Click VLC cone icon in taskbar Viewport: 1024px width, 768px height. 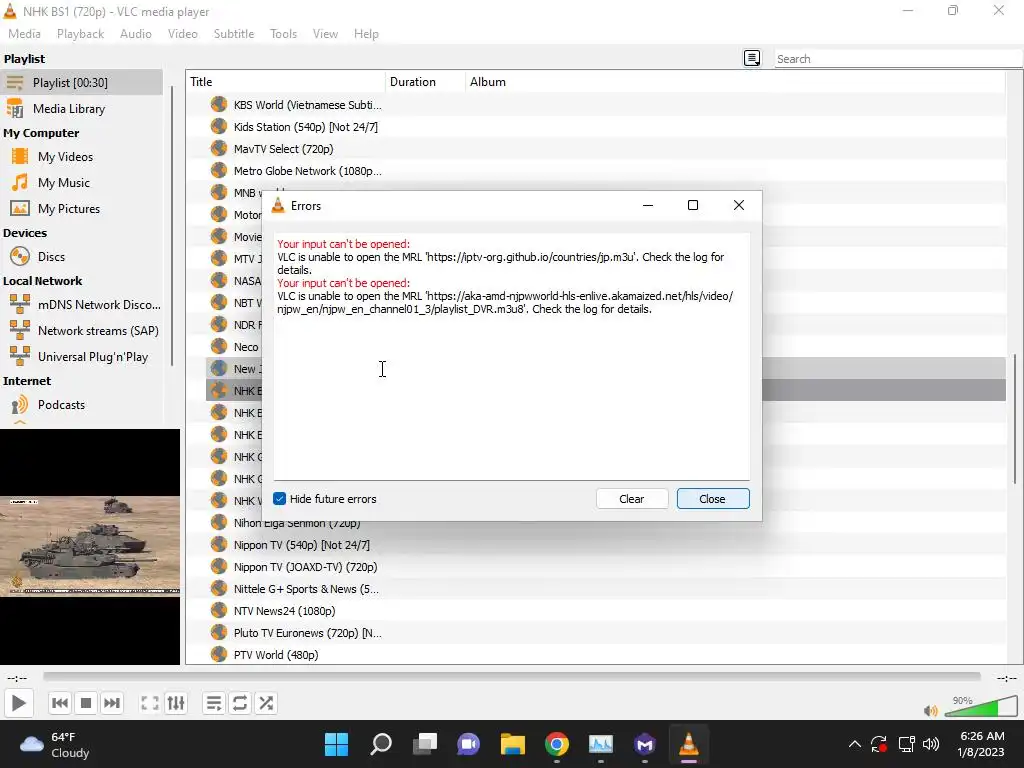click(688, 744)
